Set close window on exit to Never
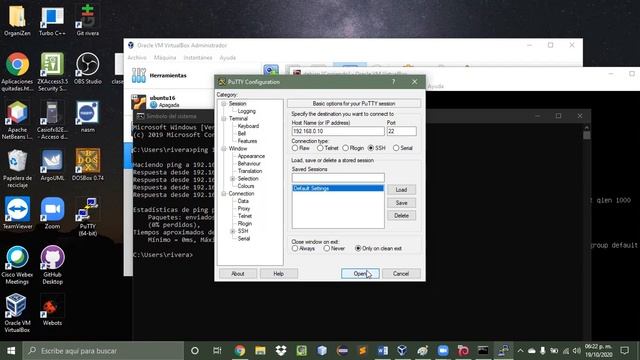 click(327, 248)
